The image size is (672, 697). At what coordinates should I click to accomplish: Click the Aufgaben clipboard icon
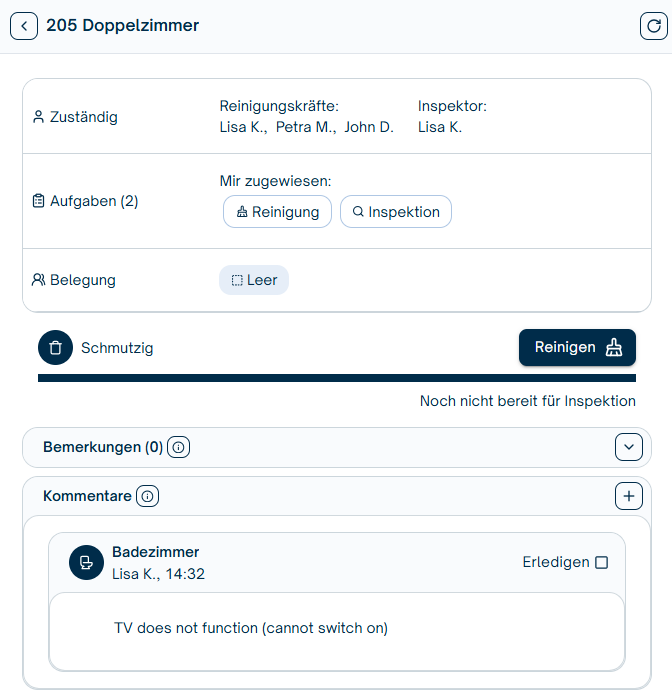[38, 201]
